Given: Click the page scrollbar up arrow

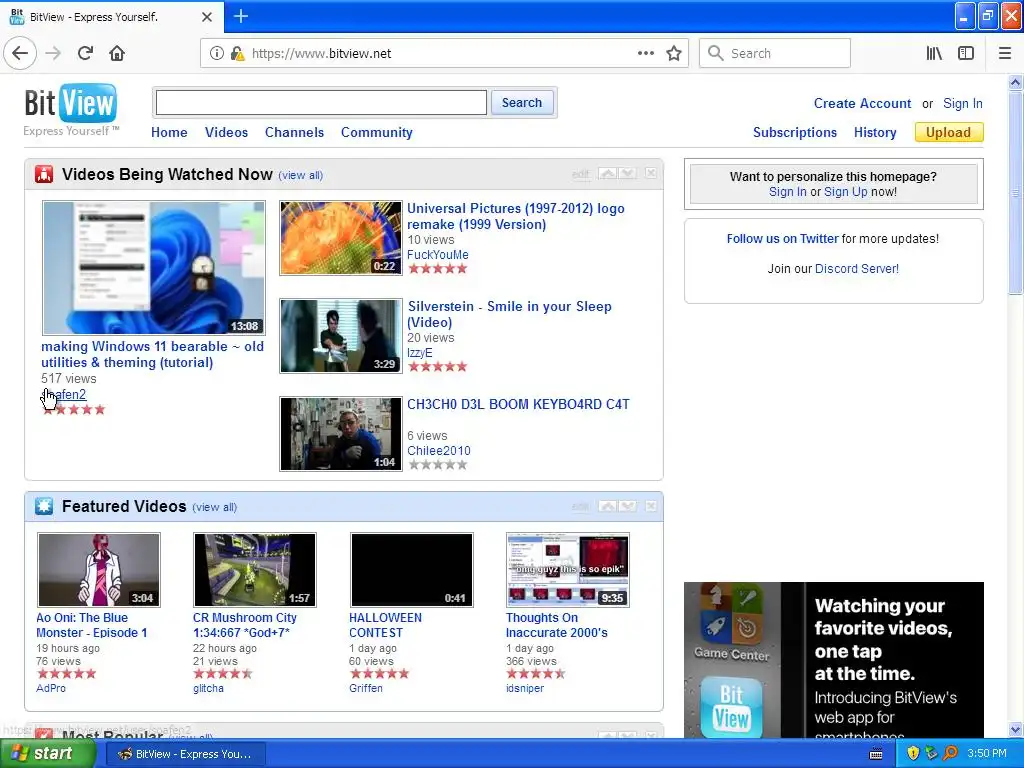Looking at the screenshot, I should pyautogui.click(x=1016, y=82).
